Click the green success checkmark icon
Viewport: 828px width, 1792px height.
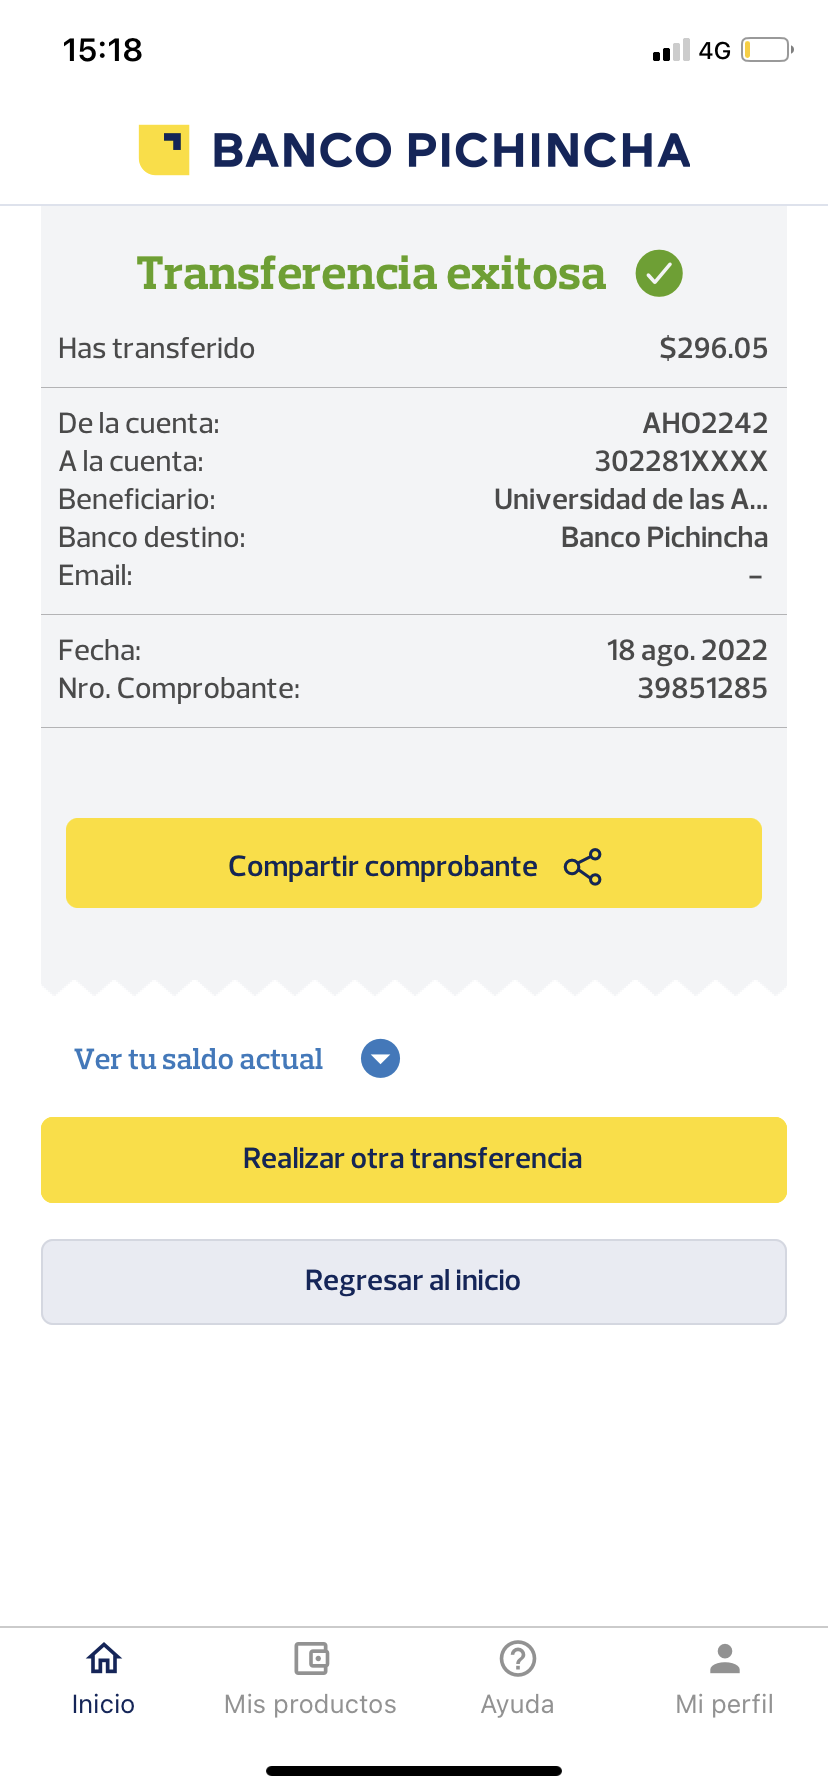pos(659,273)
